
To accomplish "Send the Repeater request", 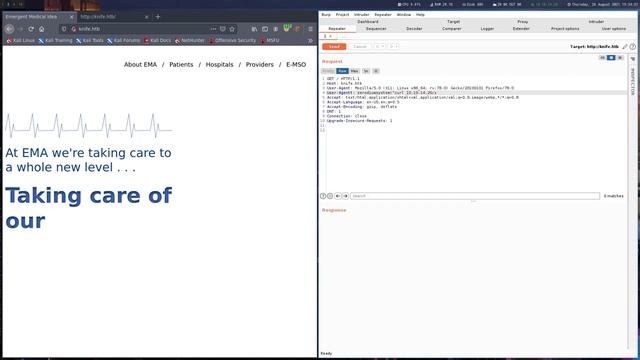I will [x=334, y=47].
